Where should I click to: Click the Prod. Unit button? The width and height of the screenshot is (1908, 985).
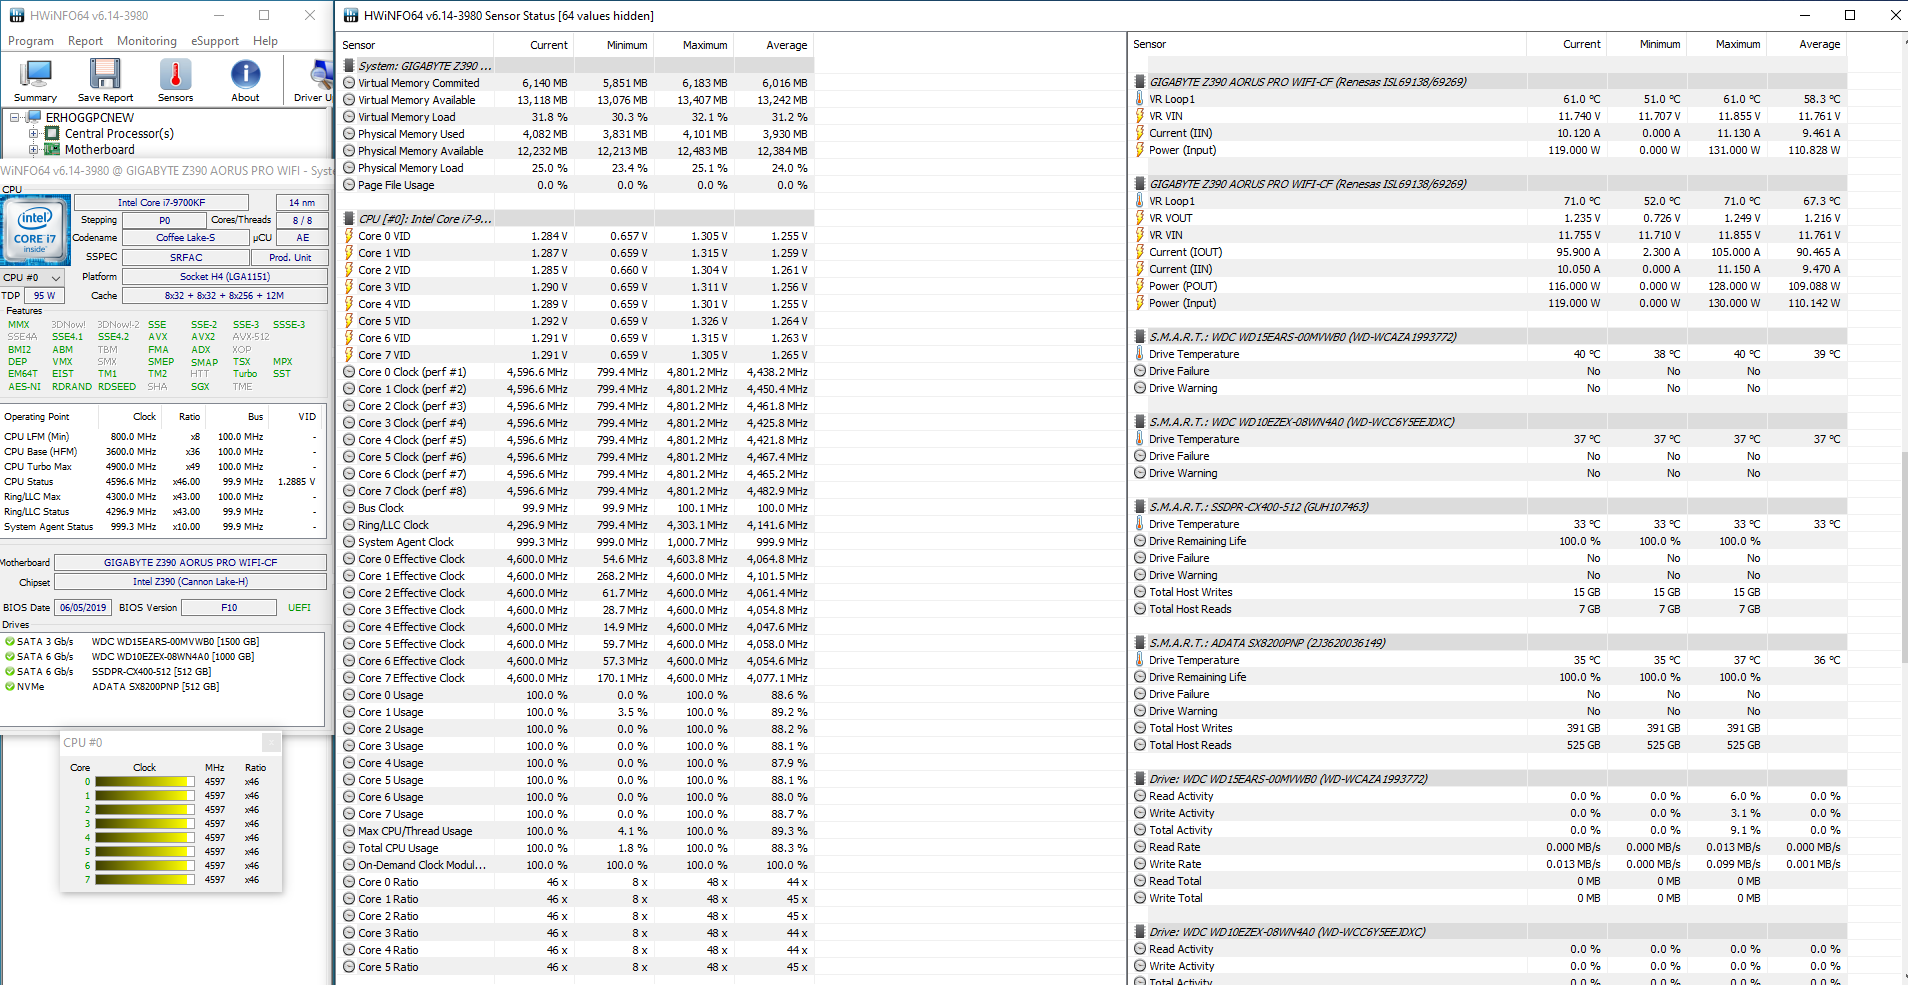point(290,257)
